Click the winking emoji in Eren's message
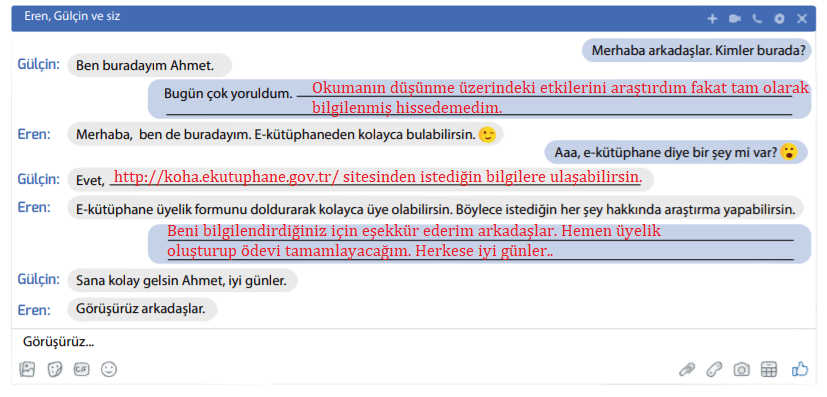The height and width of the screenshot is (397, 827). tap(487, 135)
